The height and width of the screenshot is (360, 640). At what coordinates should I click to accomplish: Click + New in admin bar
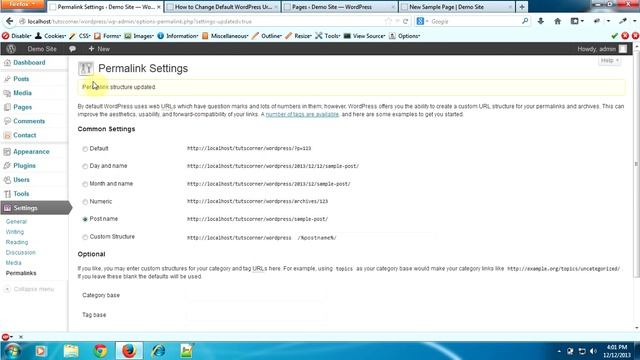point(99,49)
